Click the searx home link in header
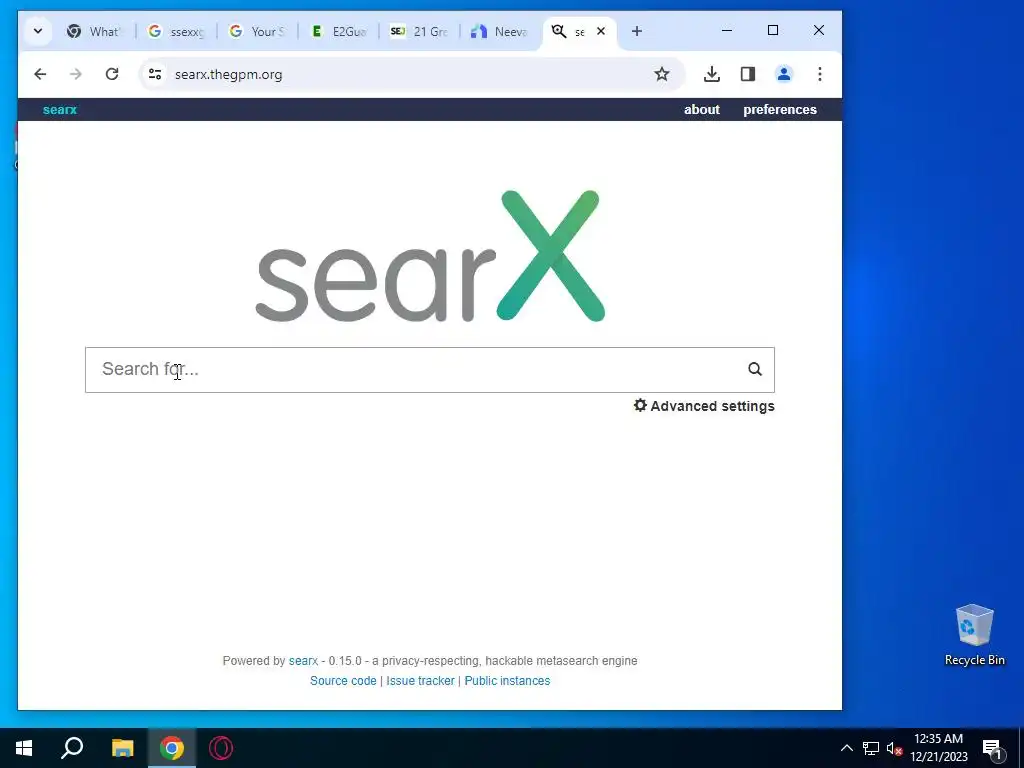The image size is (1024, 768). 59,110
